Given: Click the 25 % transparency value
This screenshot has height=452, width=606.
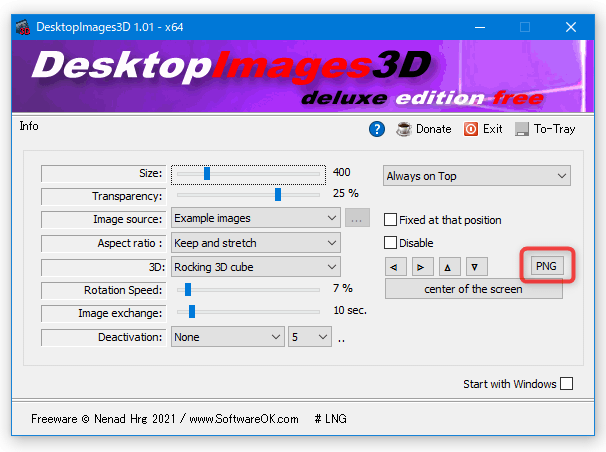Looking at the screenshot, I should [346, 193].
